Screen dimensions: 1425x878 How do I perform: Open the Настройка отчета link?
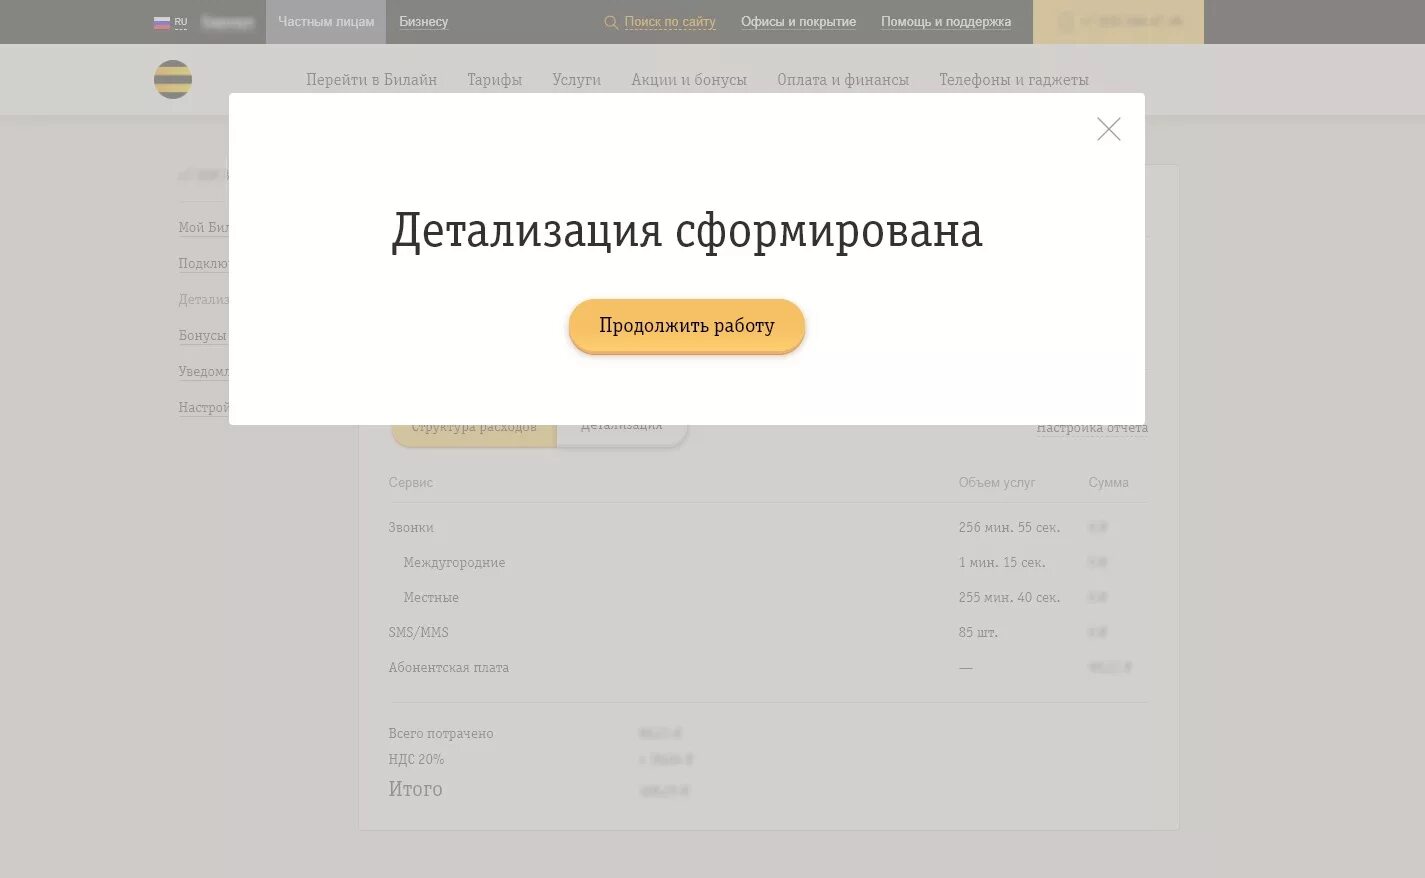coord(1092,427)
